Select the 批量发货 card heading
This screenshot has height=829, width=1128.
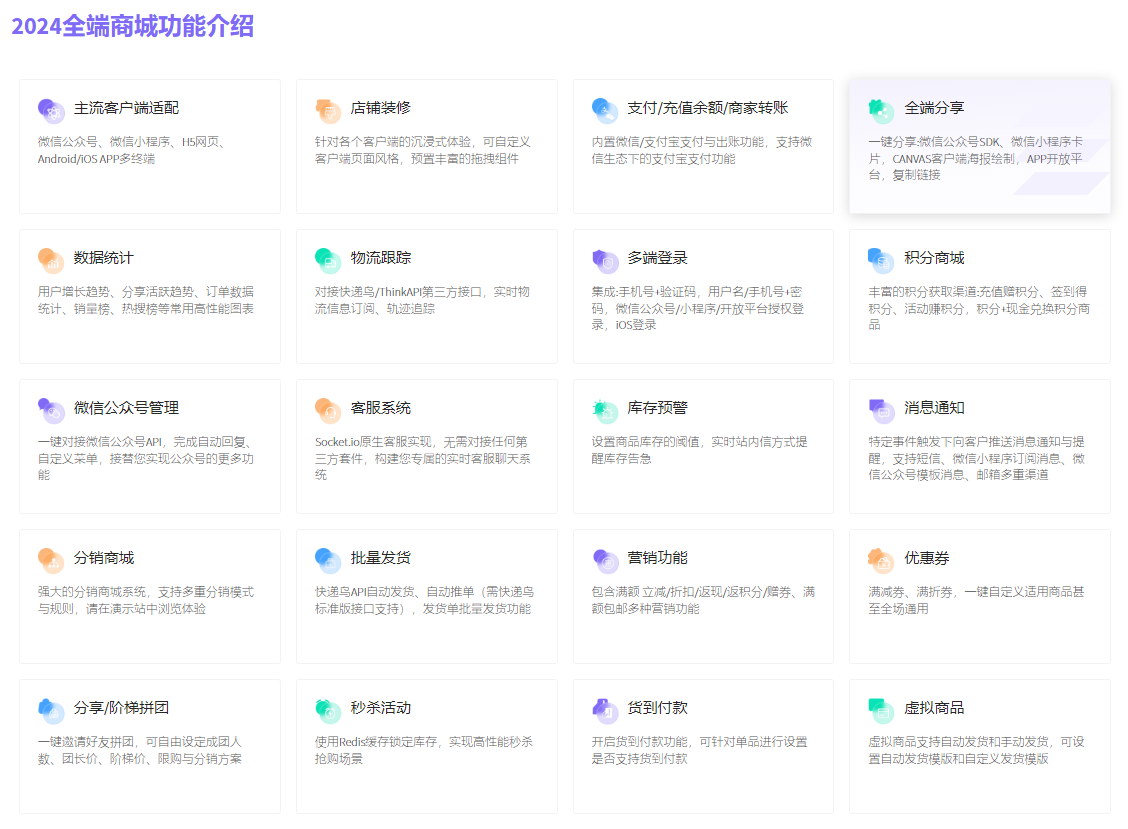381,558
